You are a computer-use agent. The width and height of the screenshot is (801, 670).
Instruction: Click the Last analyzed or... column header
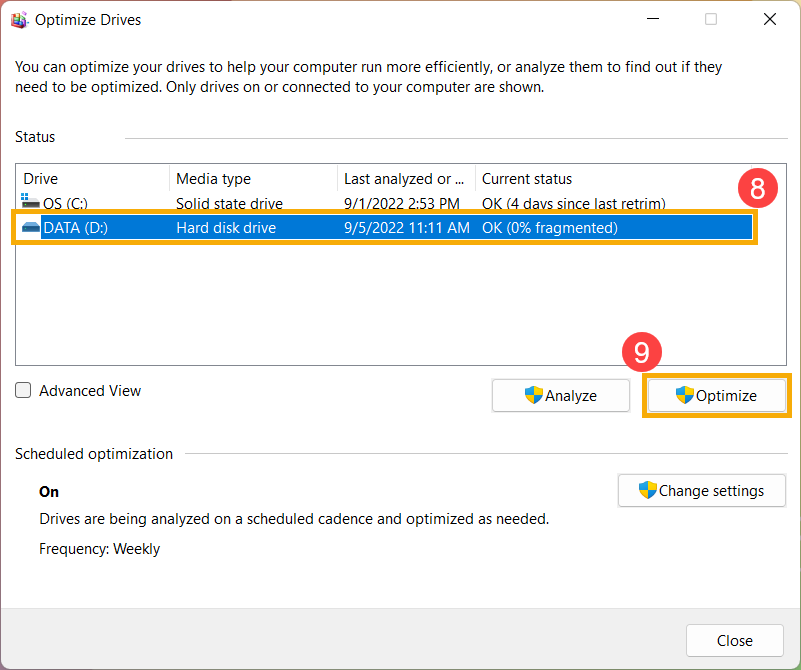406,179
